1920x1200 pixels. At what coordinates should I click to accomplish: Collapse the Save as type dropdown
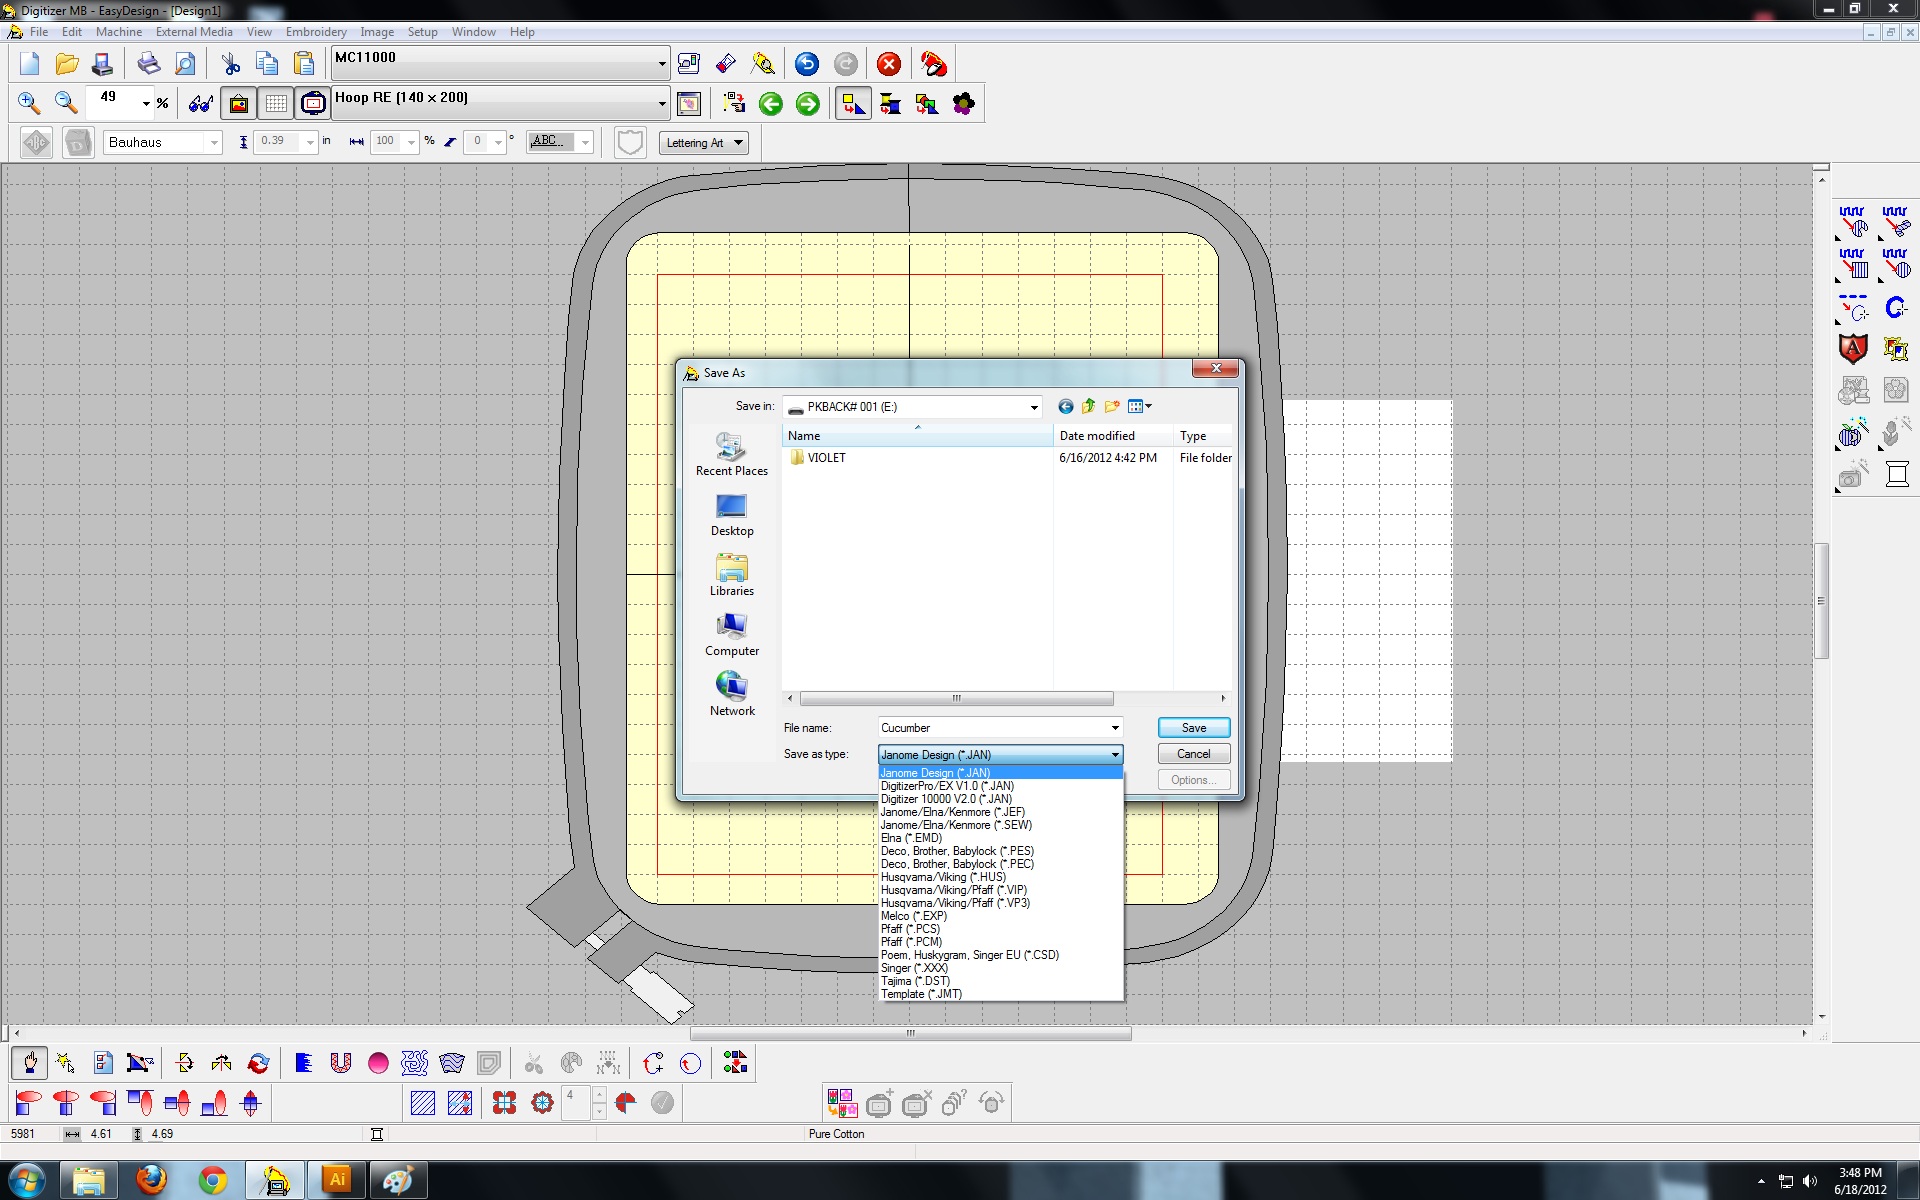(x=1114, y=755)
